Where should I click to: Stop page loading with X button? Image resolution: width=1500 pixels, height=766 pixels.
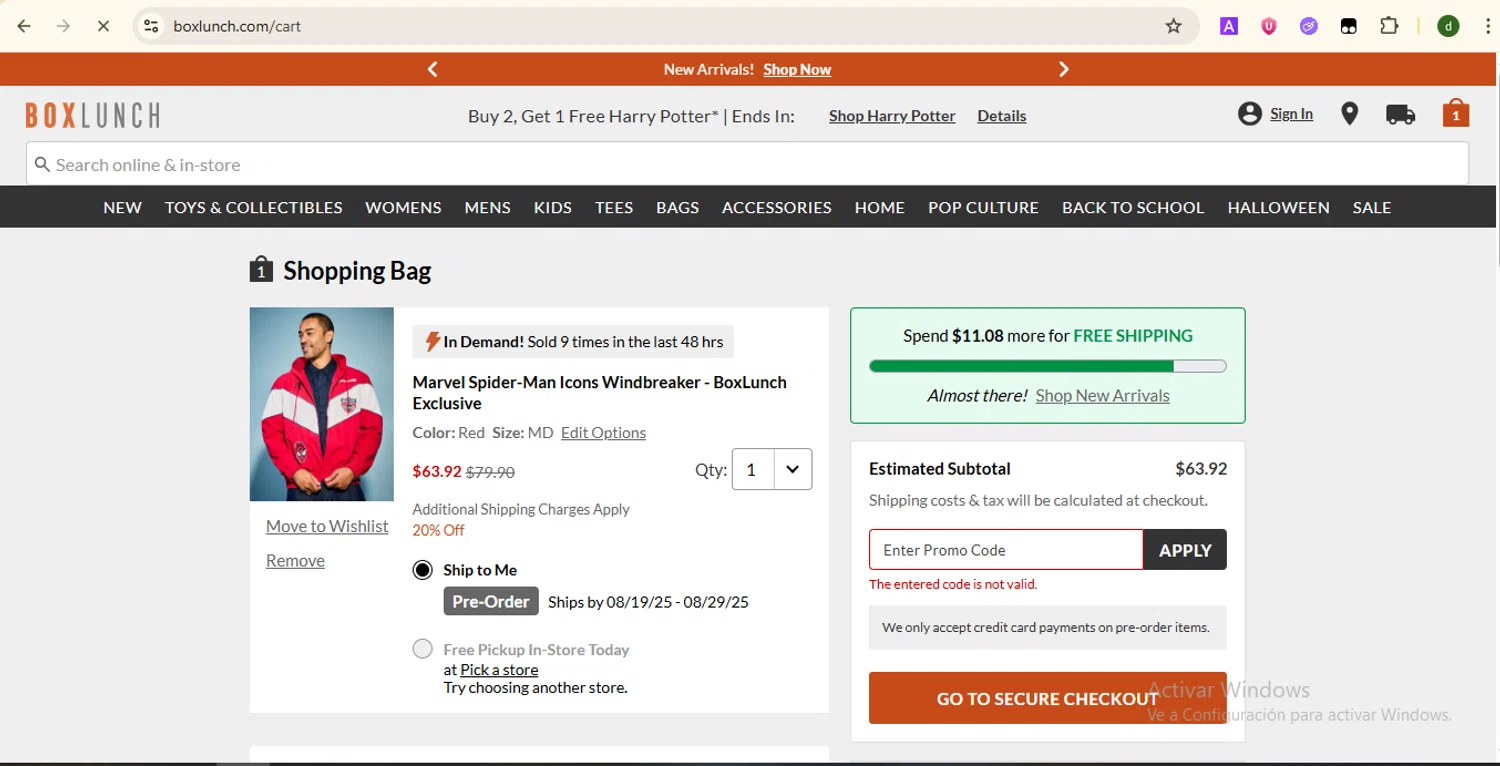click(103, 26)
